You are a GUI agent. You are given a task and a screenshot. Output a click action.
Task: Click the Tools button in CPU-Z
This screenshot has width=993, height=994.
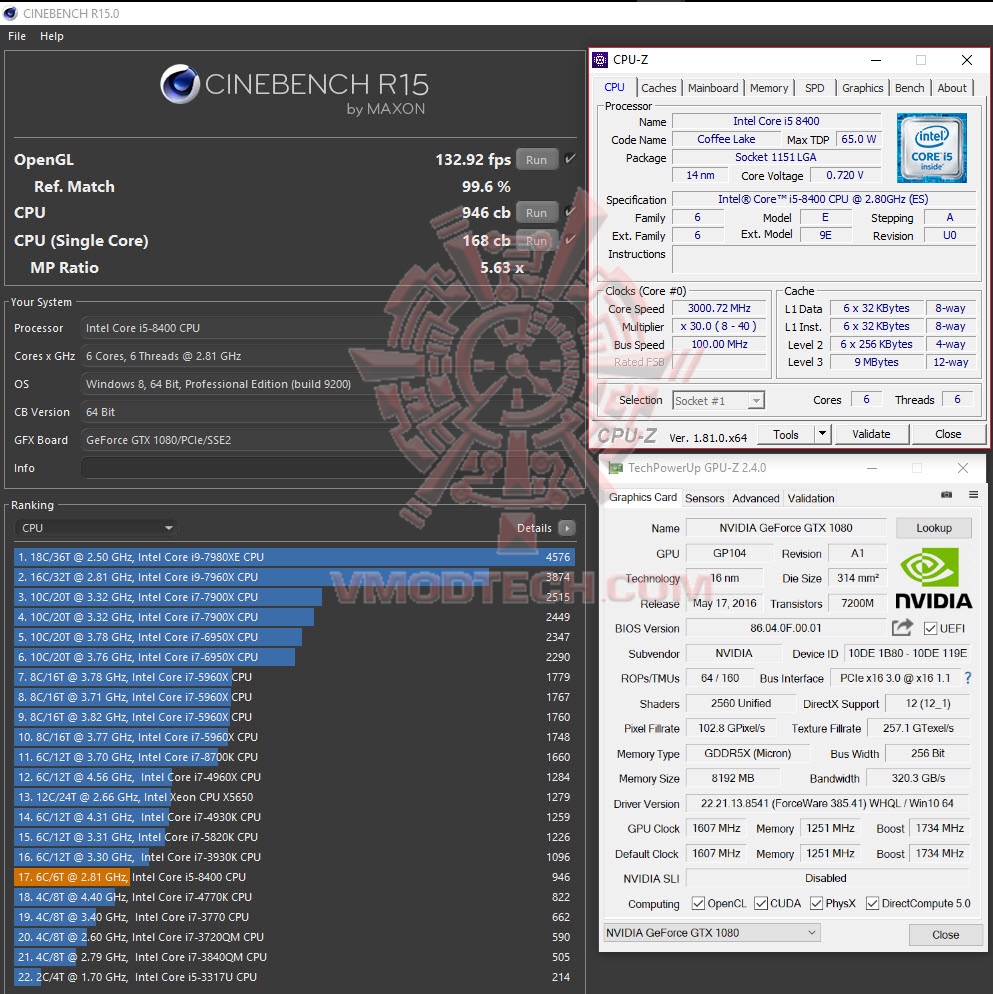786,434
